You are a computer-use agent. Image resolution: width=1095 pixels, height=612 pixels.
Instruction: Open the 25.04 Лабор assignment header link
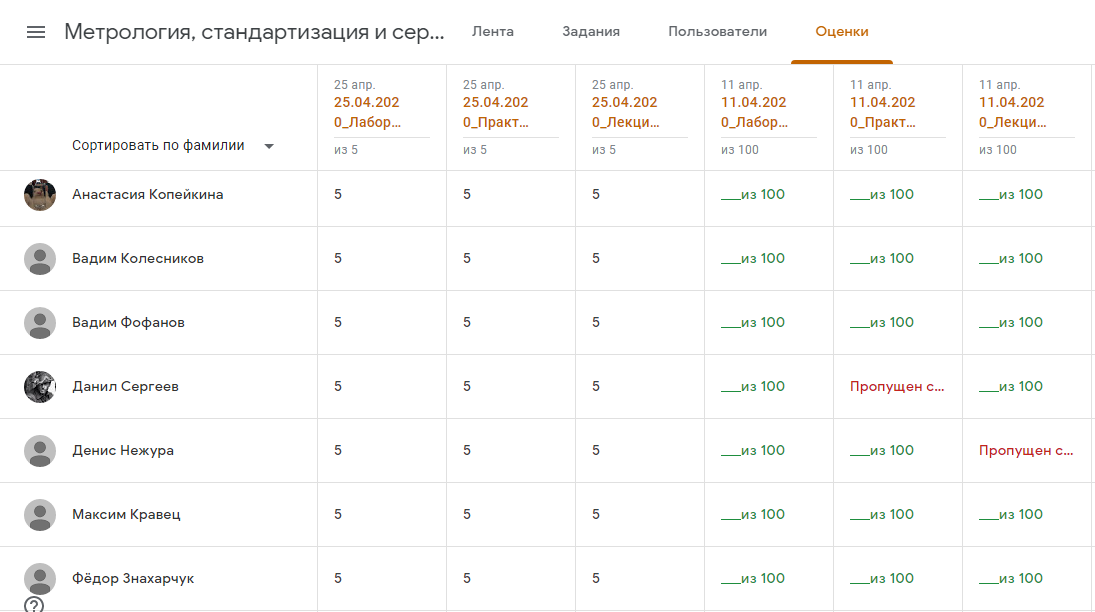(x=367, y=112)
